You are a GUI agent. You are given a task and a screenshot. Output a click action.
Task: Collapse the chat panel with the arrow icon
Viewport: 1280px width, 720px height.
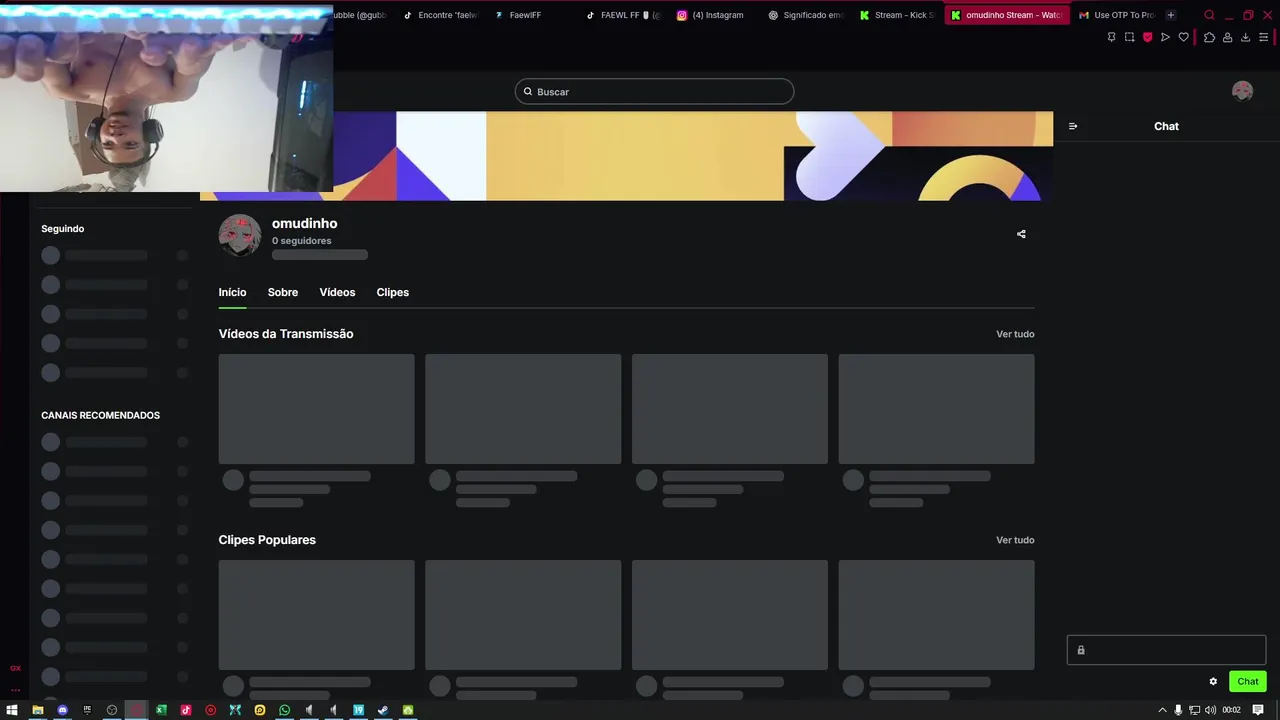[x=1073, y=126]
